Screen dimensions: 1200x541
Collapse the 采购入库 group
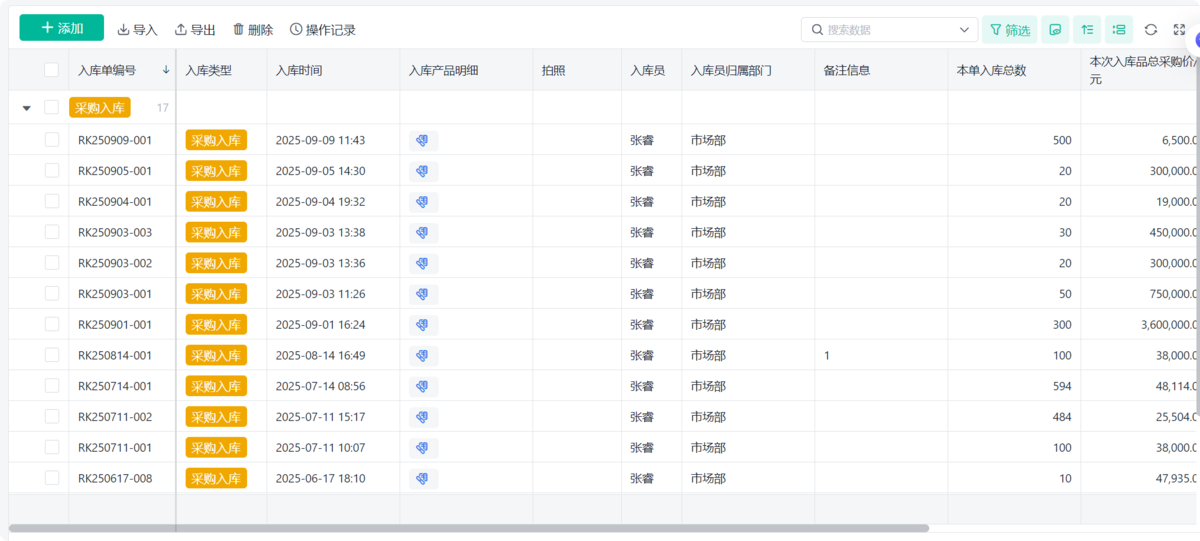pos(27,108)
